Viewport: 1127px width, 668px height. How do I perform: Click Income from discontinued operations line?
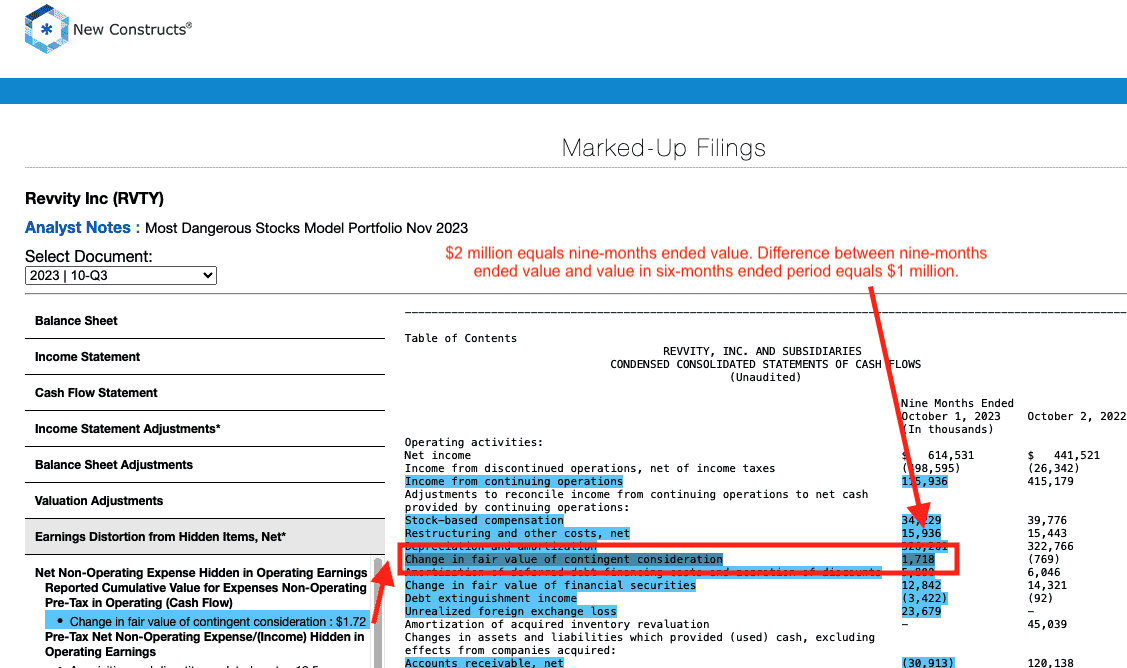[589, 468]
